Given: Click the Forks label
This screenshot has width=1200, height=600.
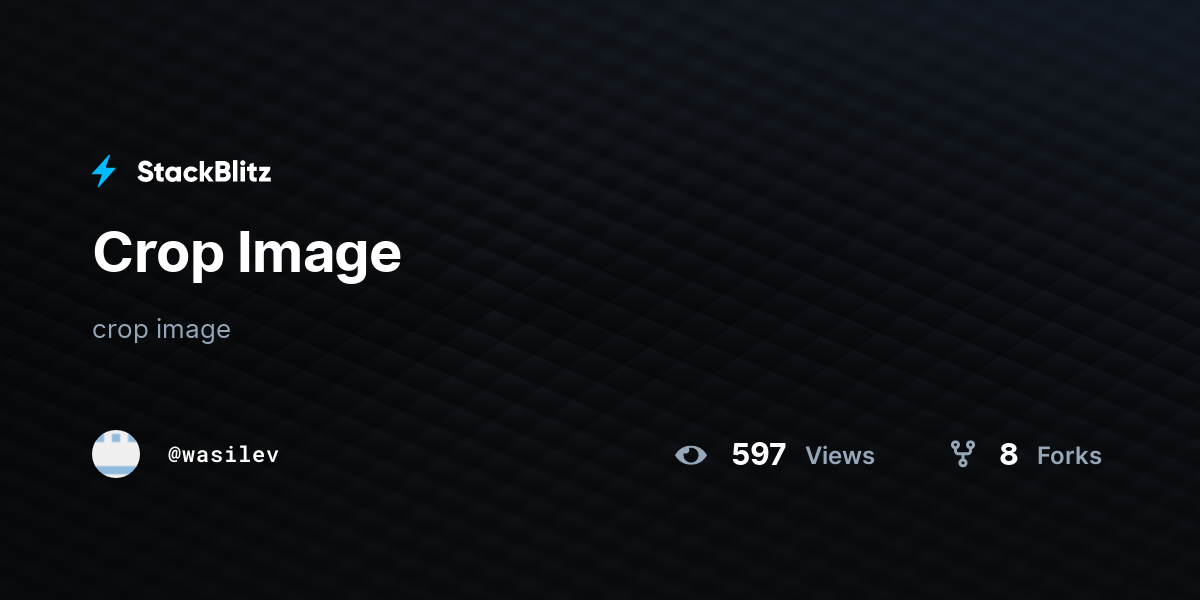Looking at the screenshot, I should pos(1069,456).
